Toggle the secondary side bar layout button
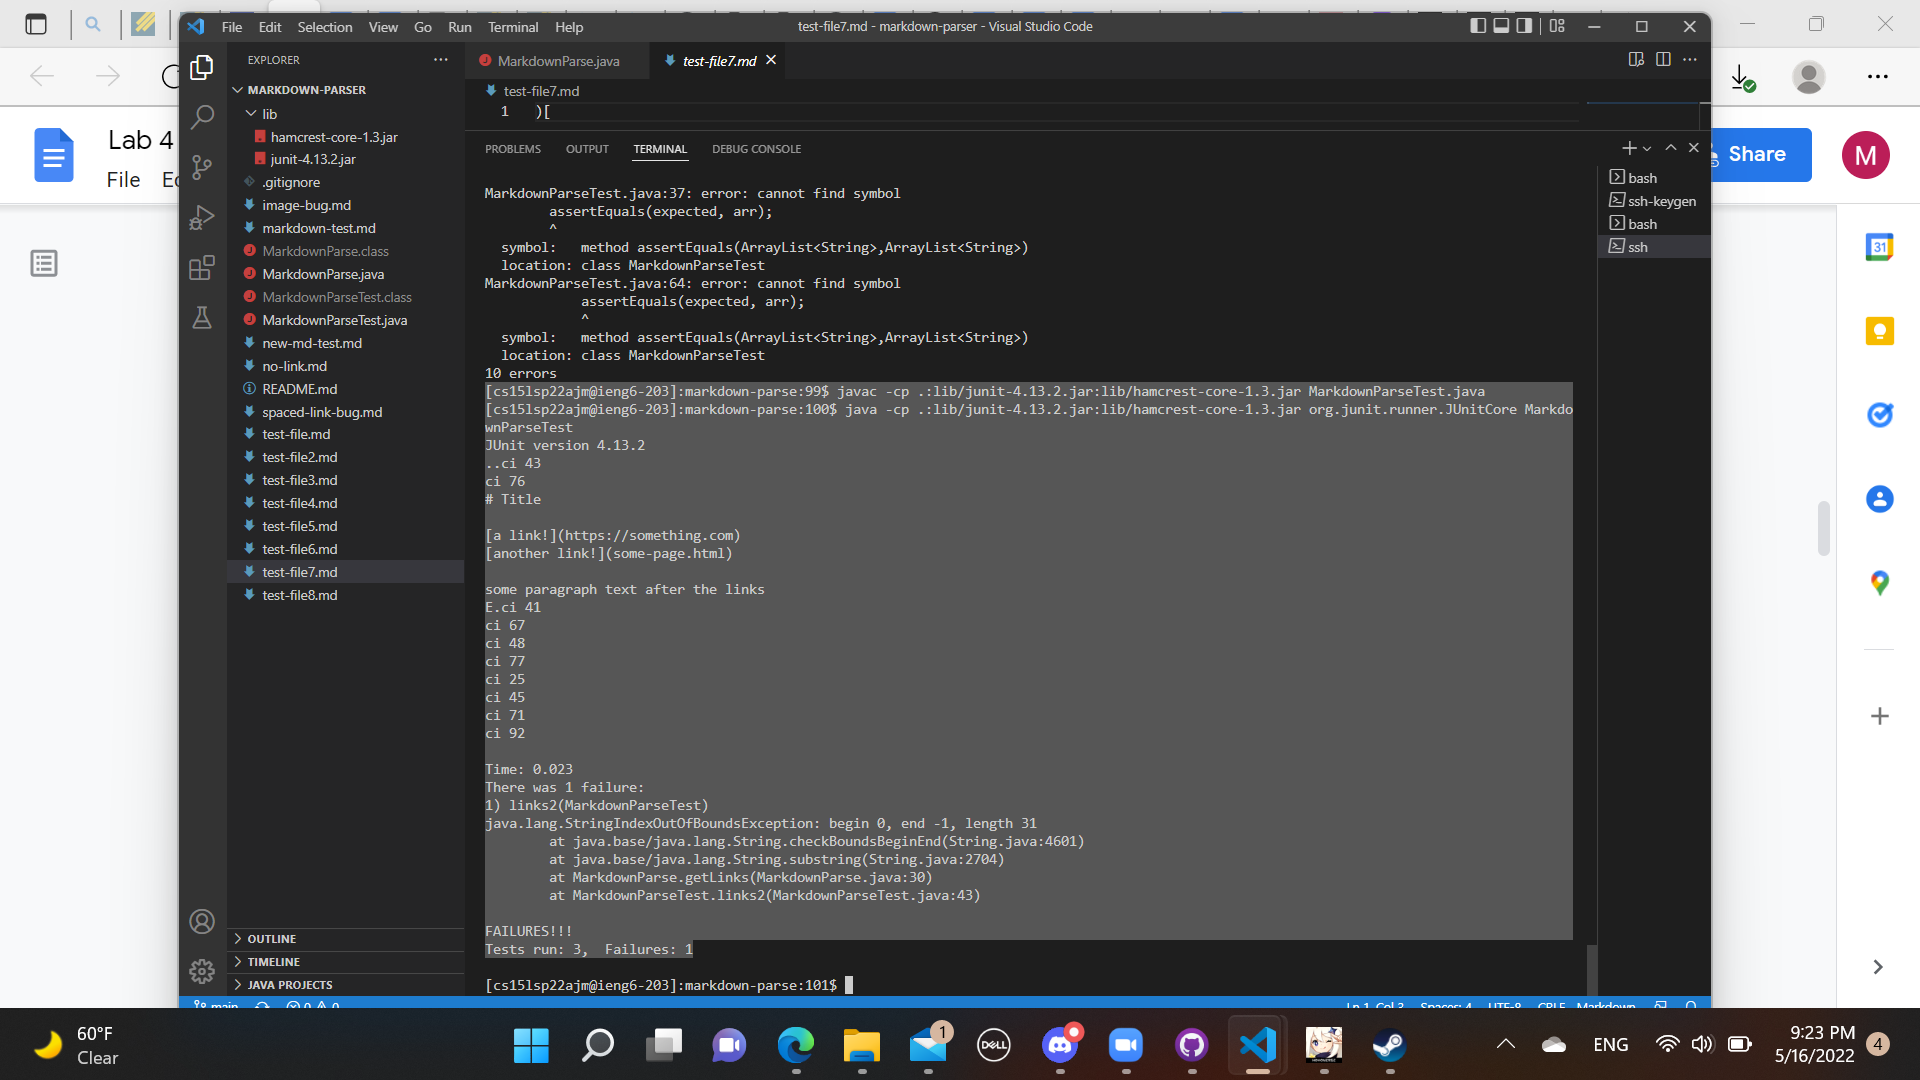Image resolution: width=1920 pixels, height=1080 pixels. (1524, 26)
